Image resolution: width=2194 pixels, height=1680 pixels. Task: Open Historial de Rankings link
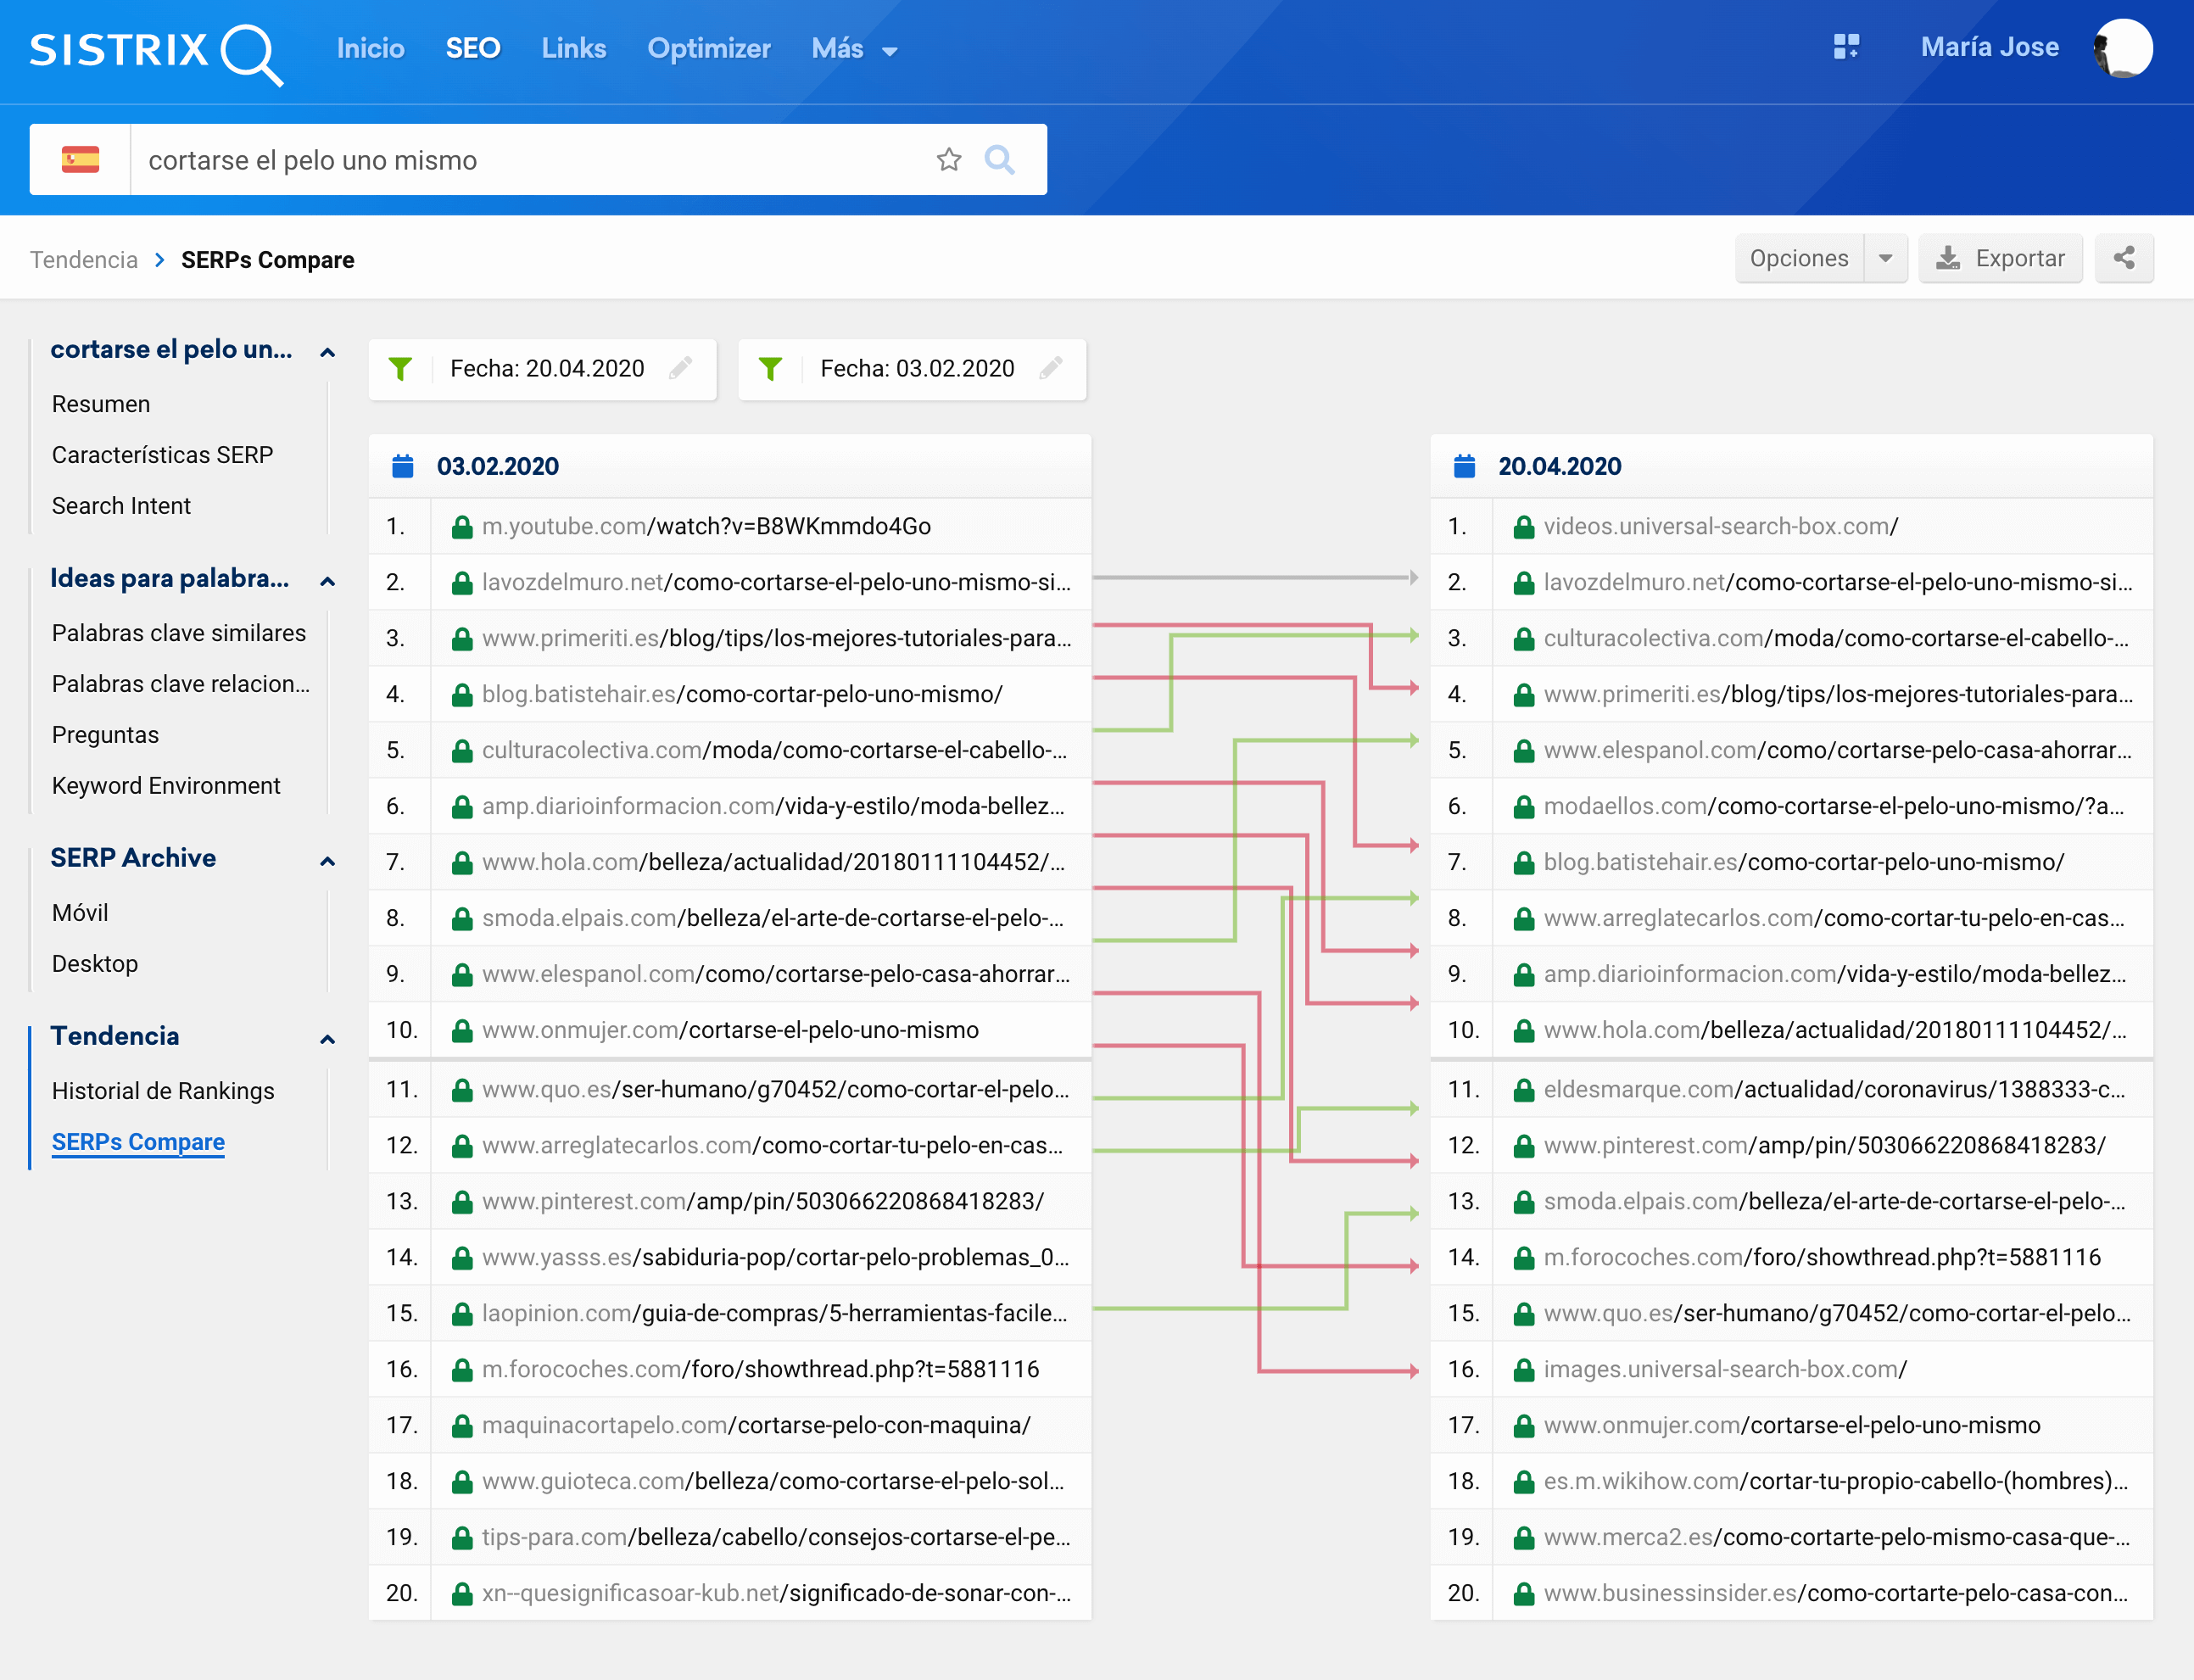click(163, 1091)
